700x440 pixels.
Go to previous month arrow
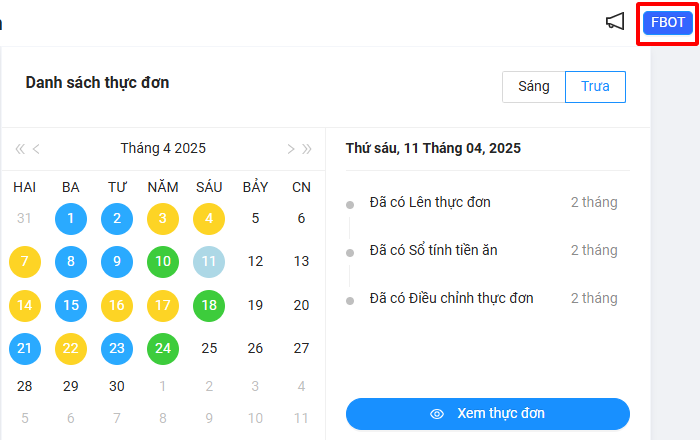(x=37, y=149)
